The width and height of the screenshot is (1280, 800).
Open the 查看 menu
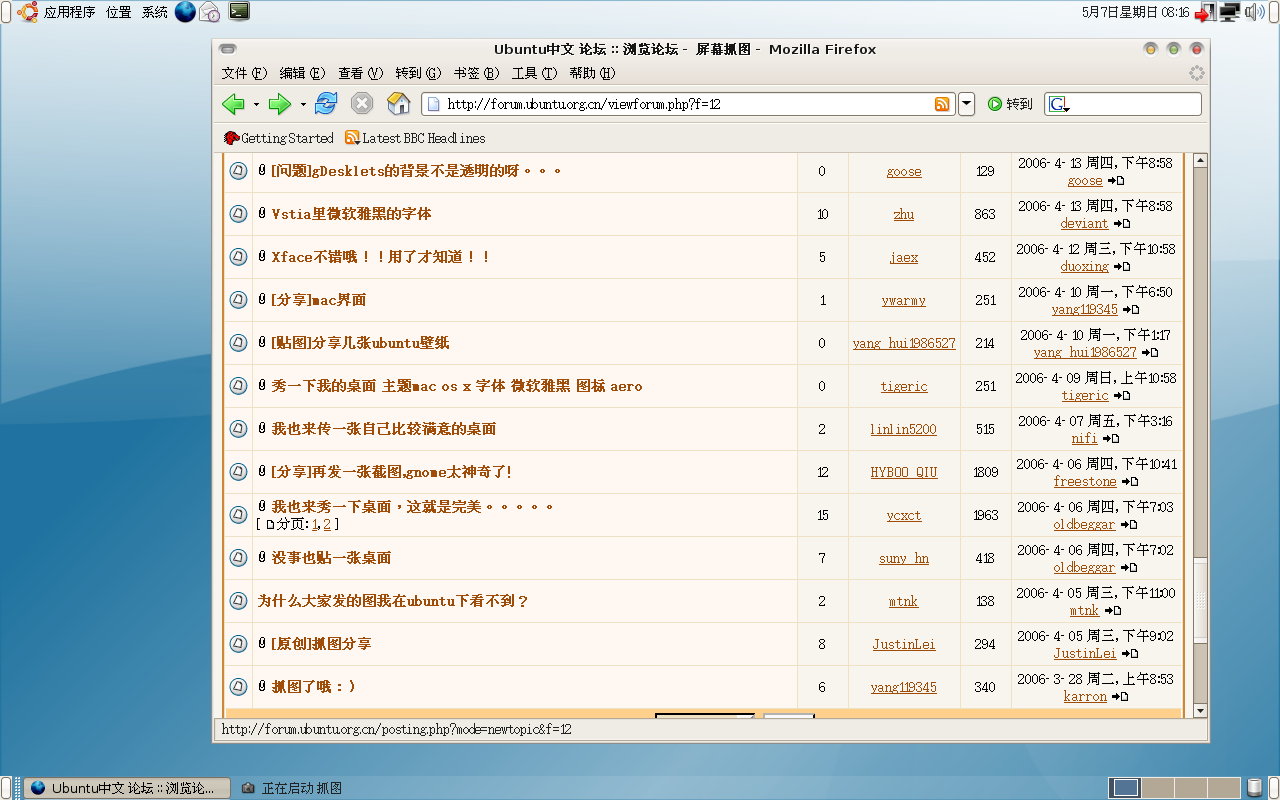click(x=361, y=73)
